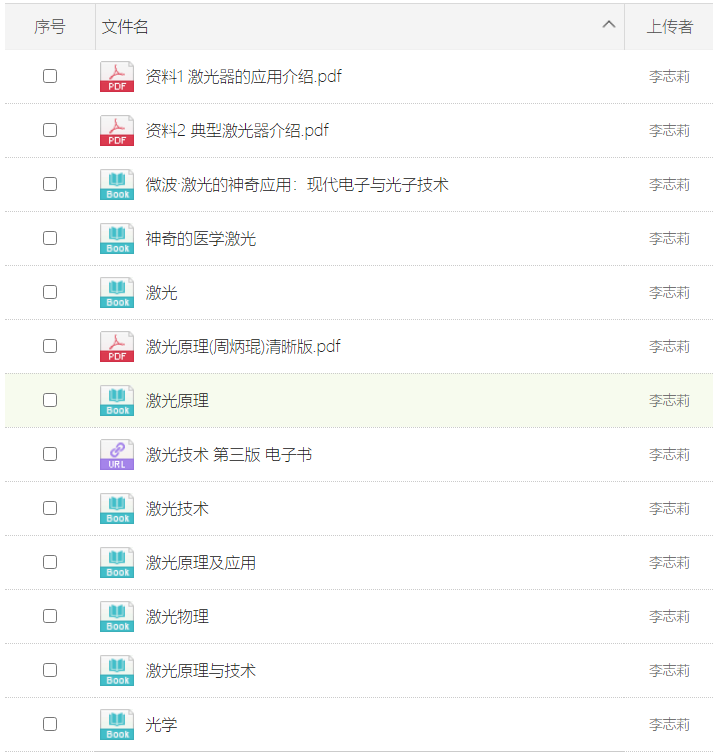Click the Book icon next to 神奇的医学激光
Screen dimensions: 713x756
(116, 239)
